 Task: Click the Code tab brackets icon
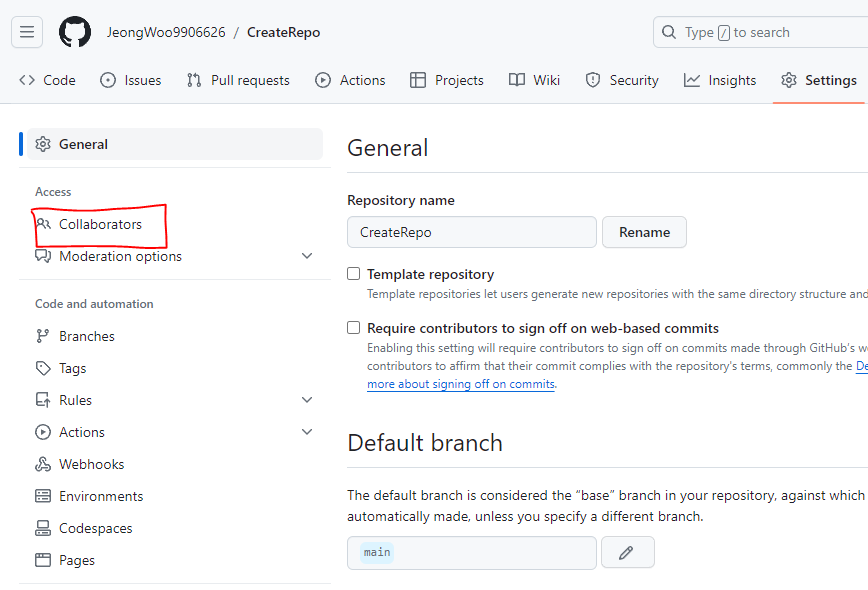pos(27,80)
